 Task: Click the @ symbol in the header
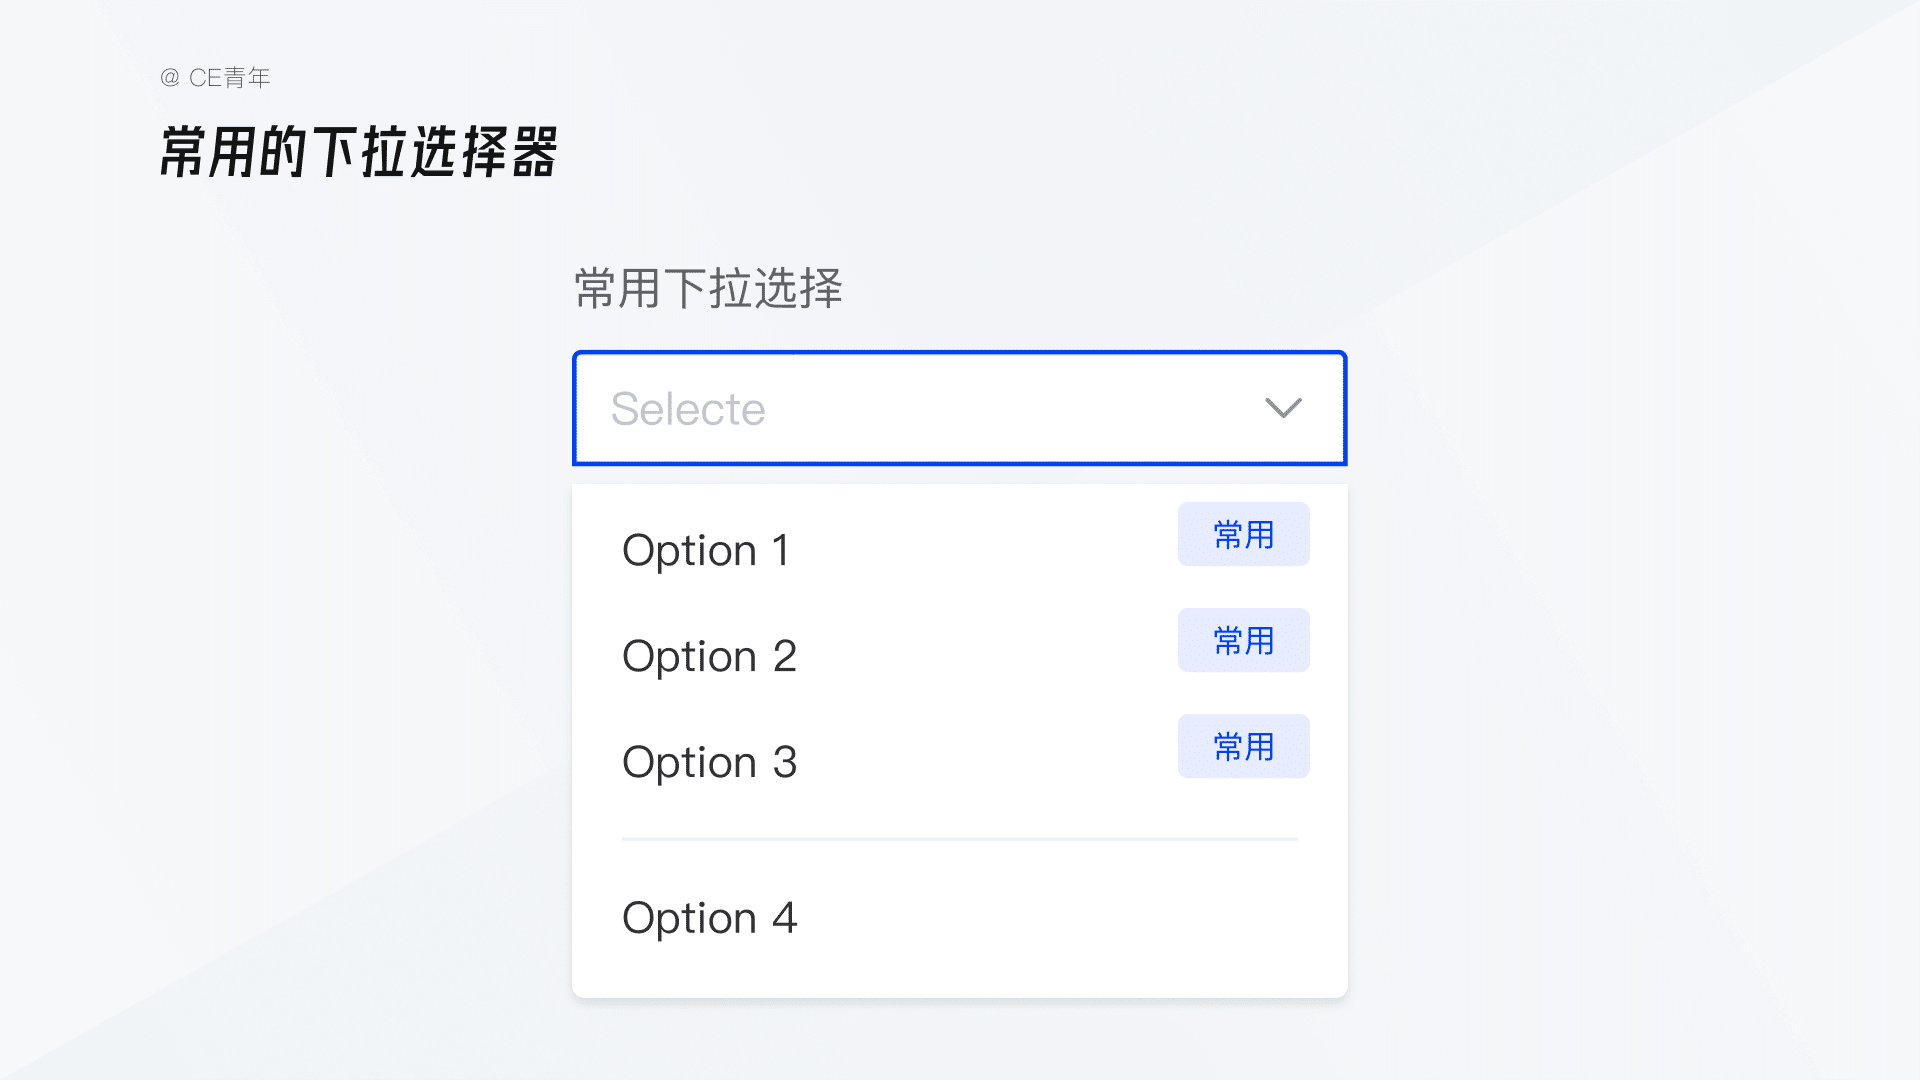click(170, 78)
